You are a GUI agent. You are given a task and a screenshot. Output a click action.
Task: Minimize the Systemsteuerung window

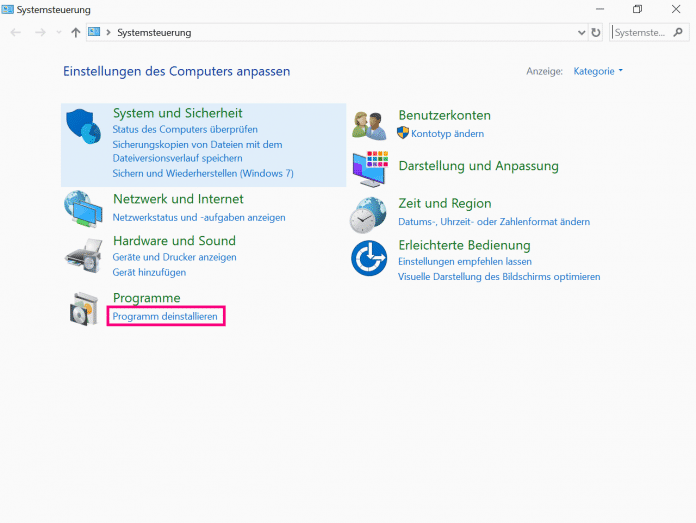click(600, 9)
